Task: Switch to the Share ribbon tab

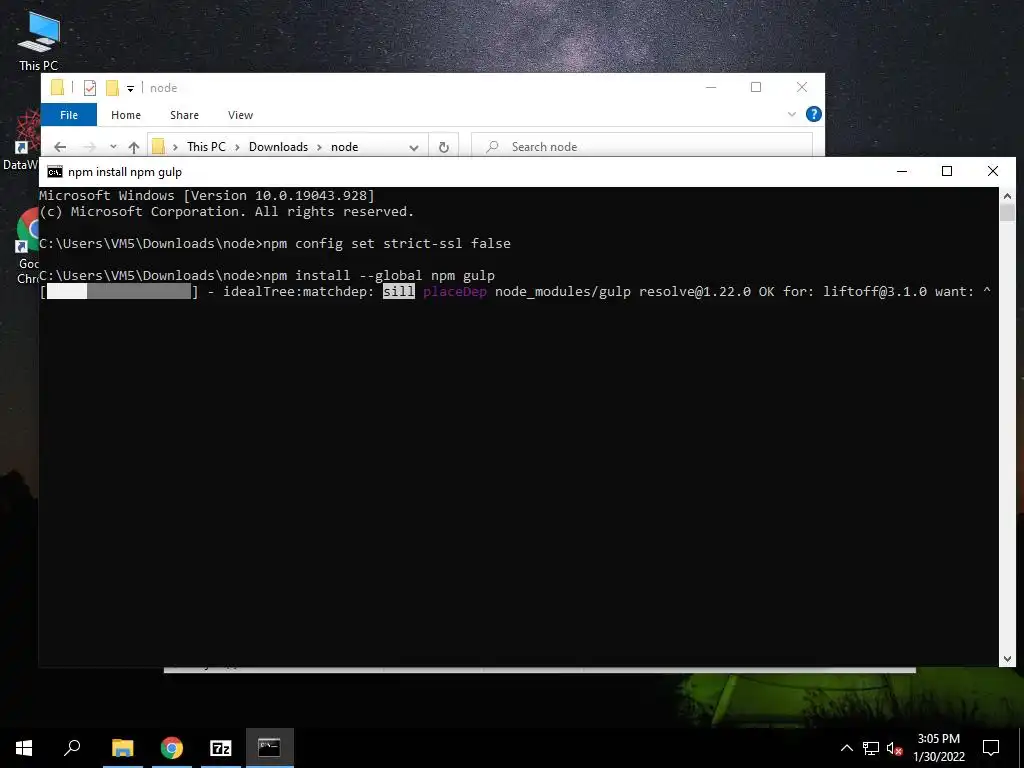Action: click(x=184, y=115)
